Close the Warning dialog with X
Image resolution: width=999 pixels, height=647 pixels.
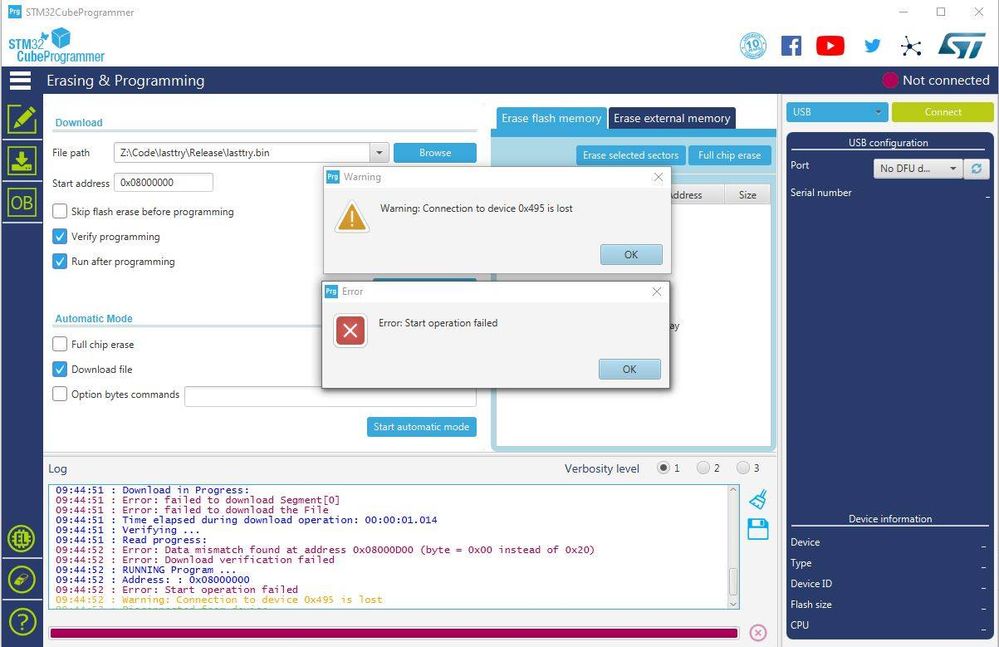[x=658, y=177]
